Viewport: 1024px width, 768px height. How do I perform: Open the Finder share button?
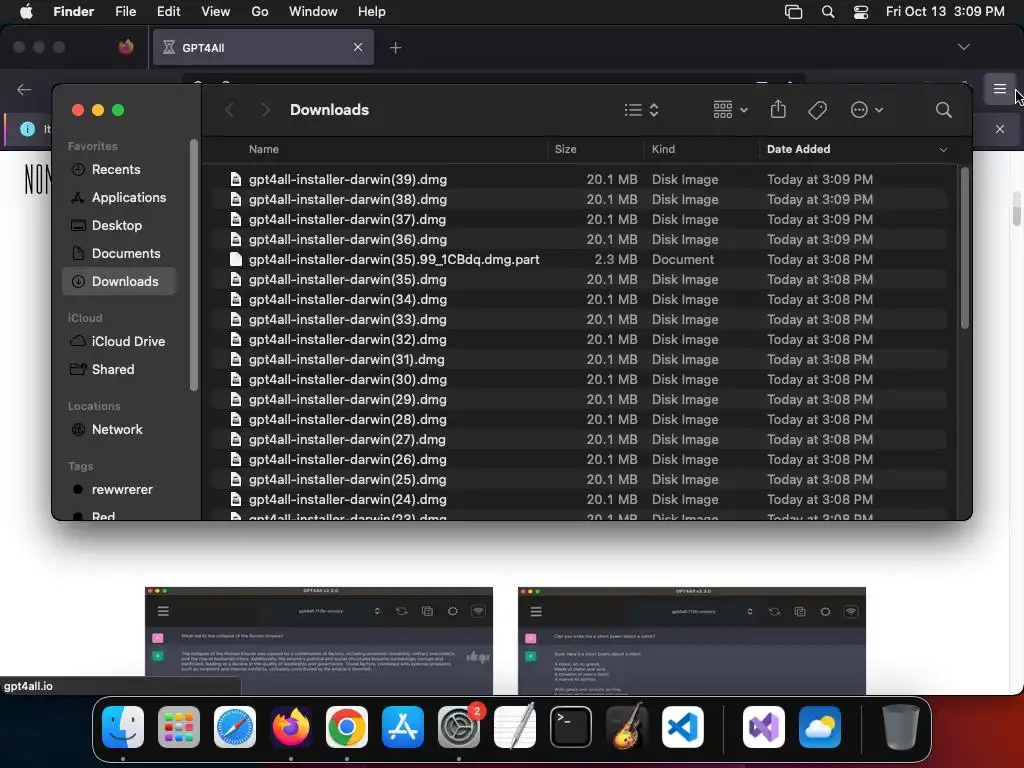click(778, 110)
